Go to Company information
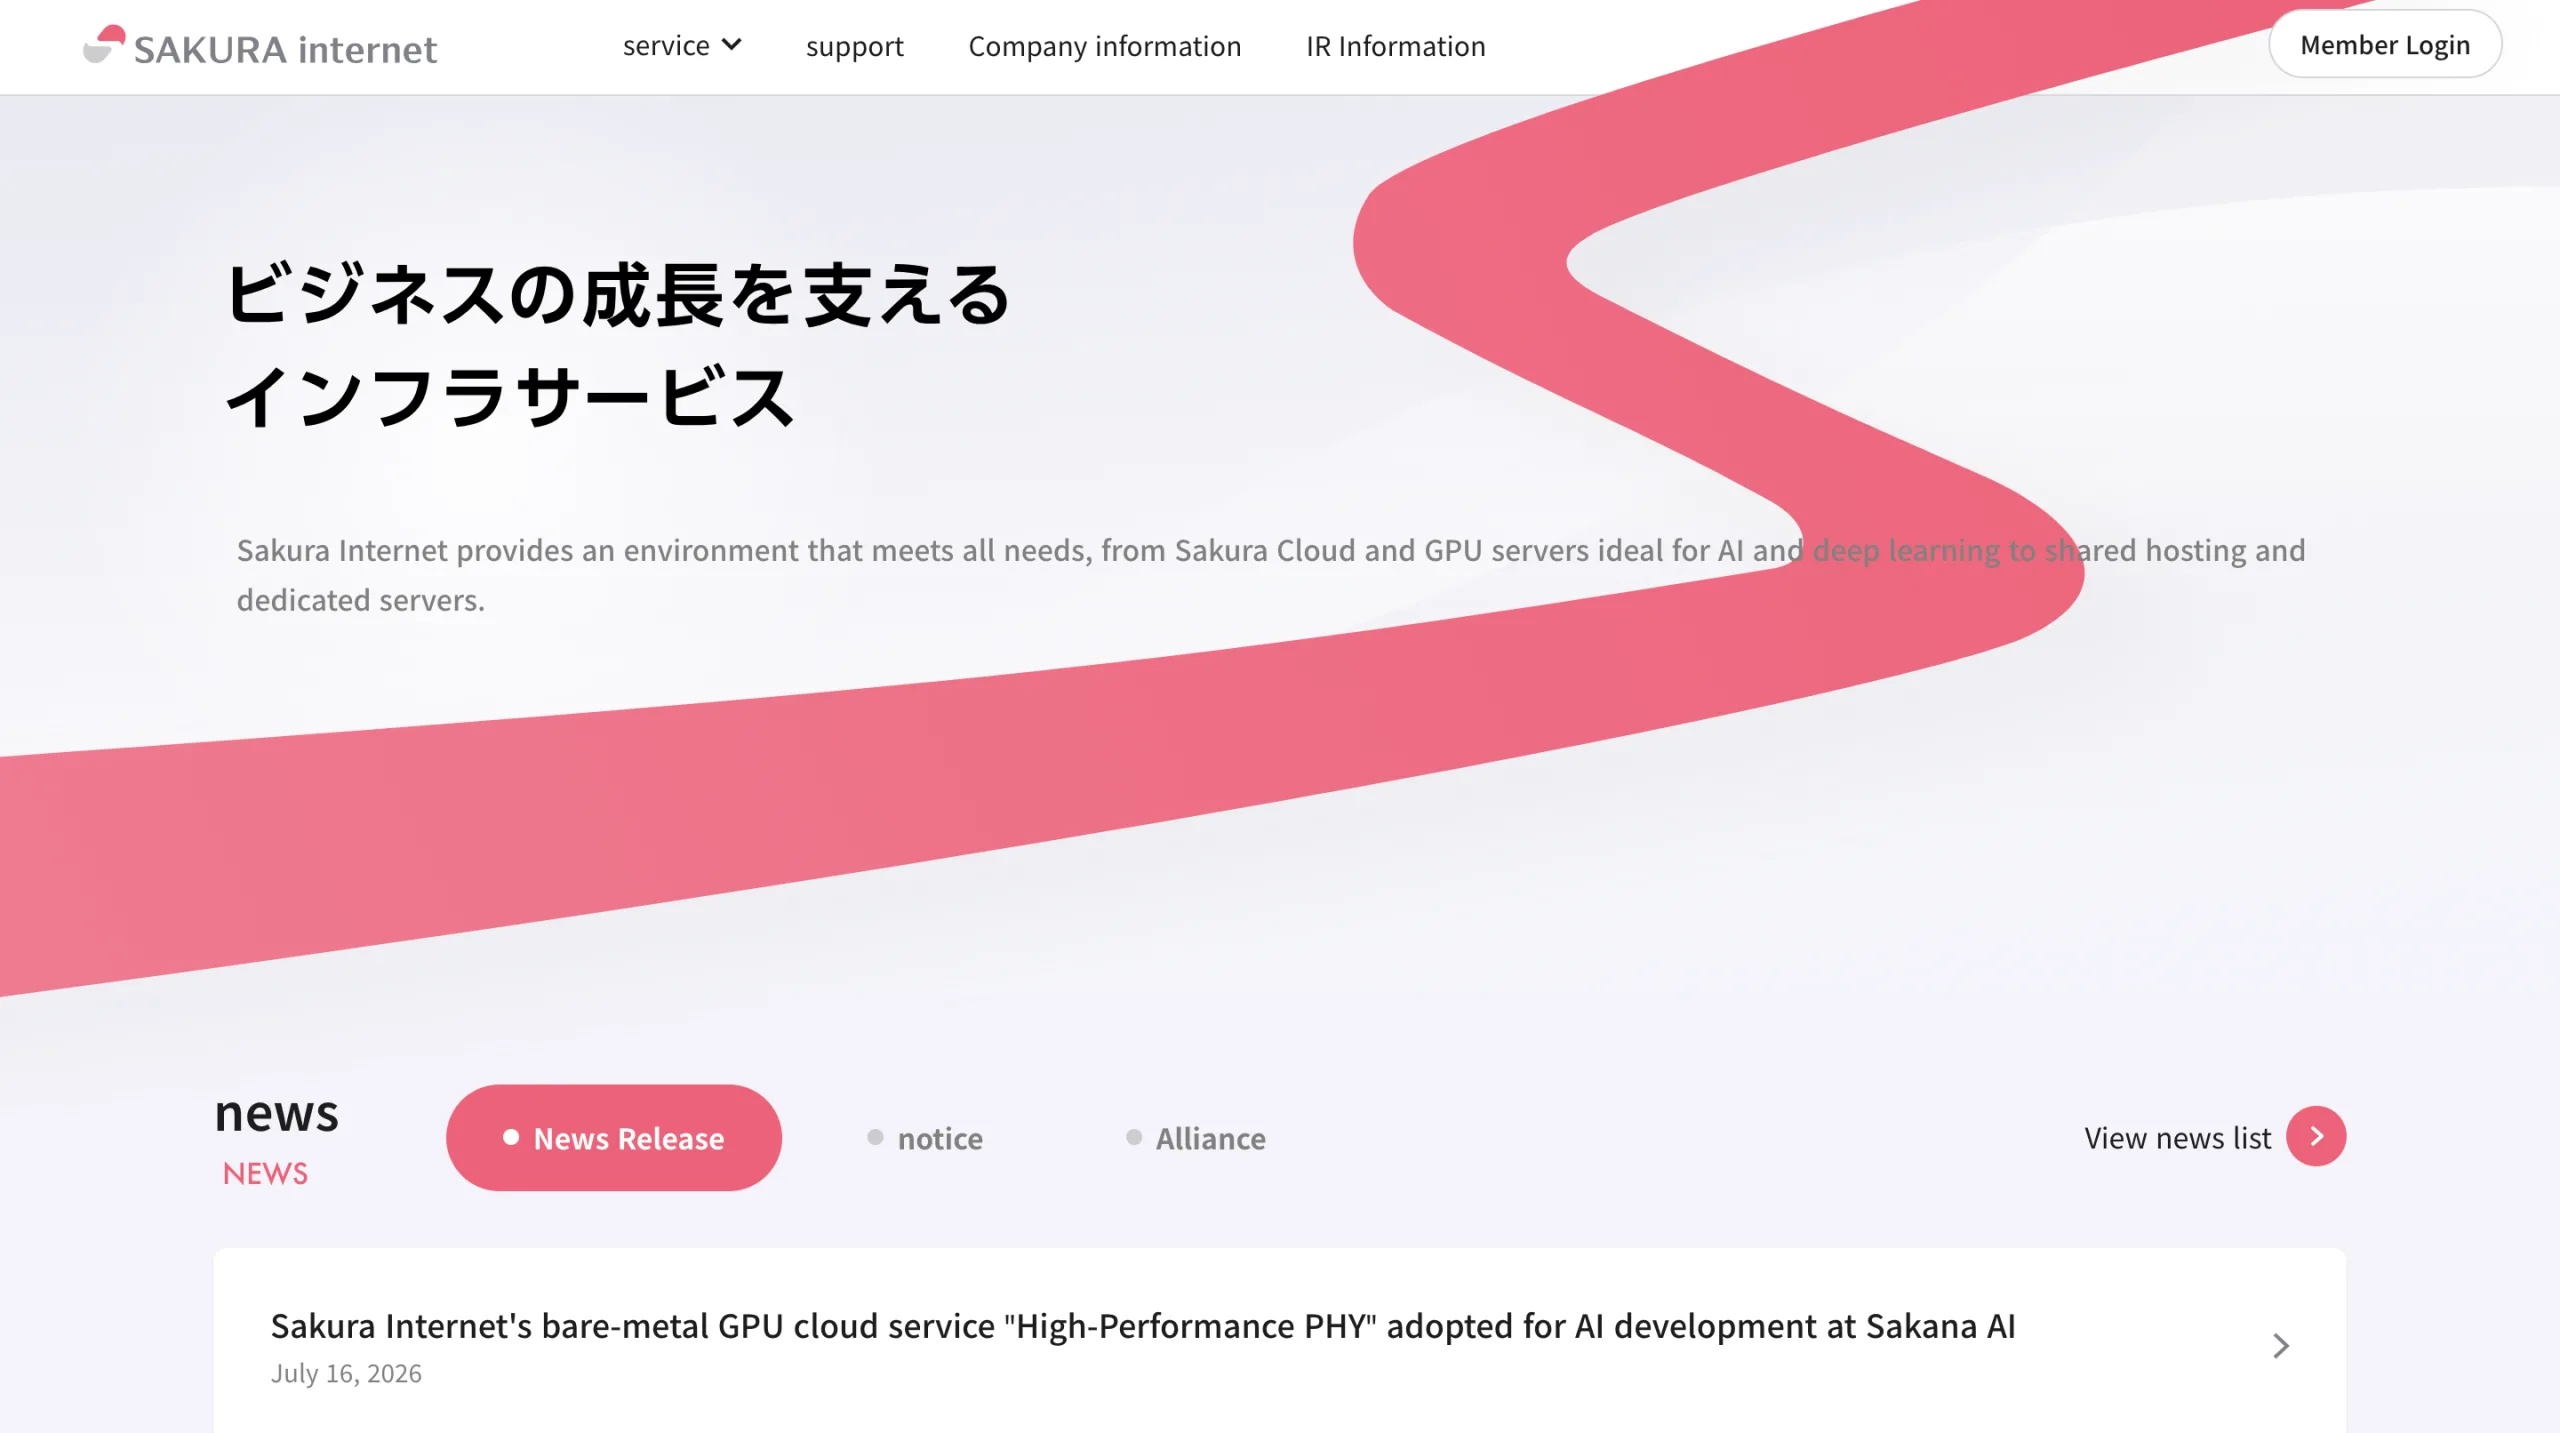 1104,46
